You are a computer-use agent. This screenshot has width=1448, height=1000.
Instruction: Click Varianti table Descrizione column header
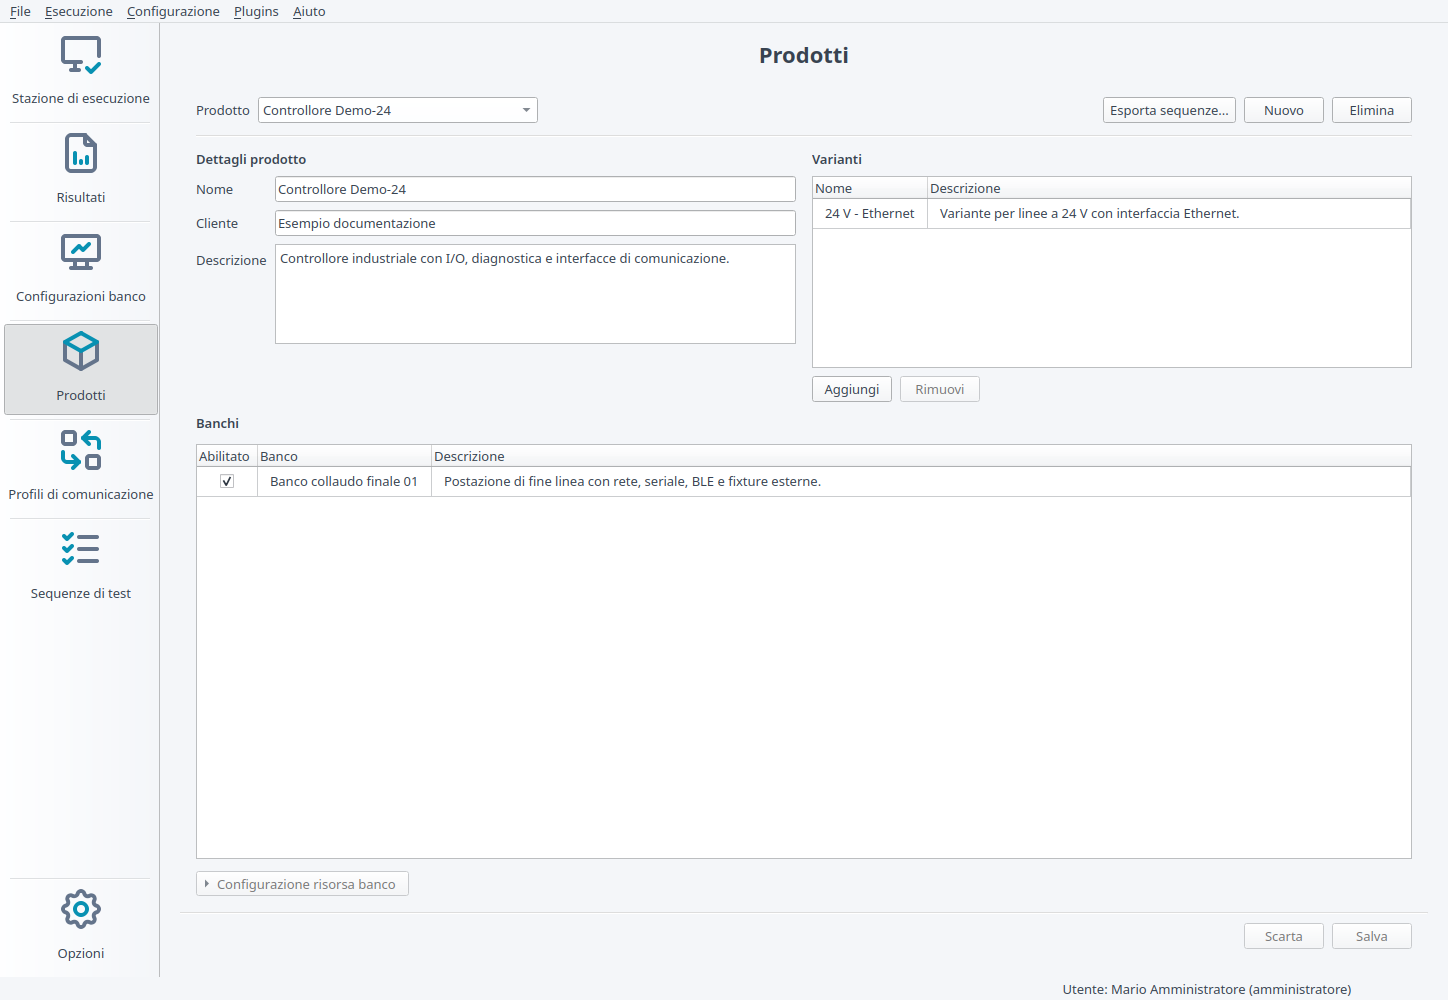pyautogui.click(x=1169, y=188)
